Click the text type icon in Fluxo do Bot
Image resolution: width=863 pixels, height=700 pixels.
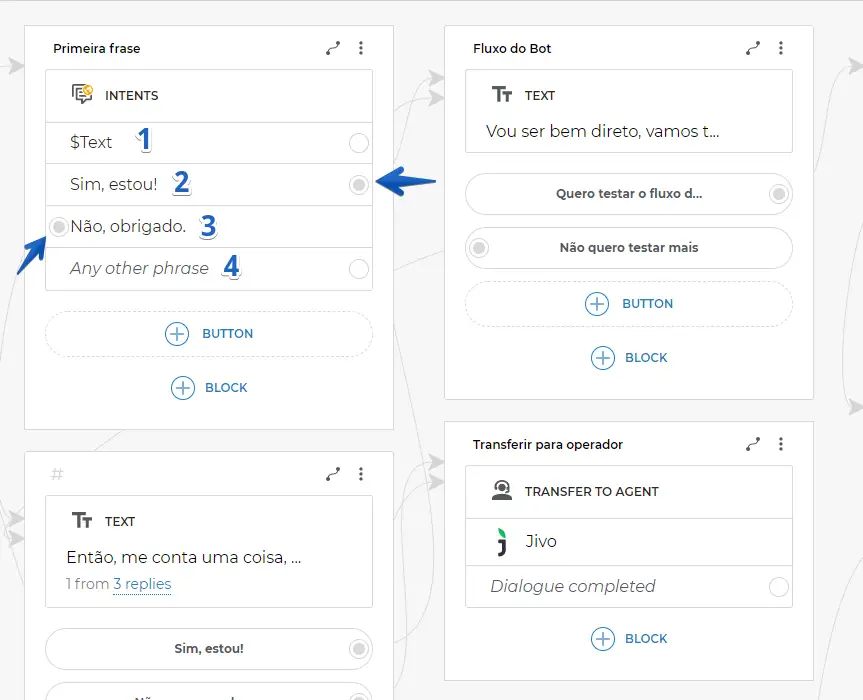(x=502, y=95)
